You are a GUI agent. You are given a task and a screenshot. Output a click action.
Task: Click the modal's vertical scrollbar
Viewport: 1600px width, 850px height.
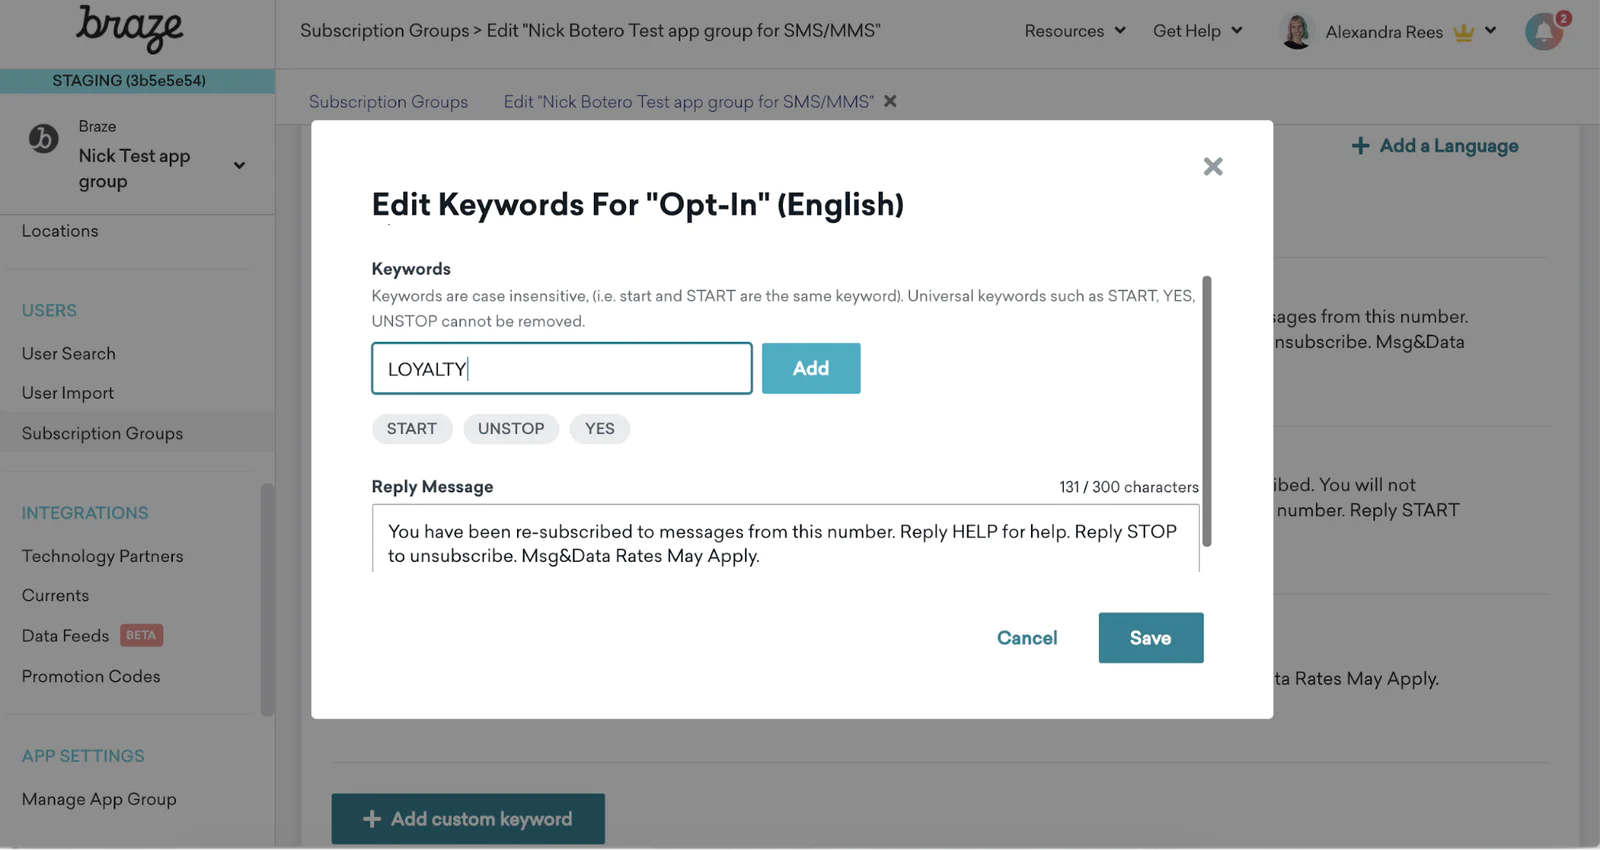[1207, 411]
